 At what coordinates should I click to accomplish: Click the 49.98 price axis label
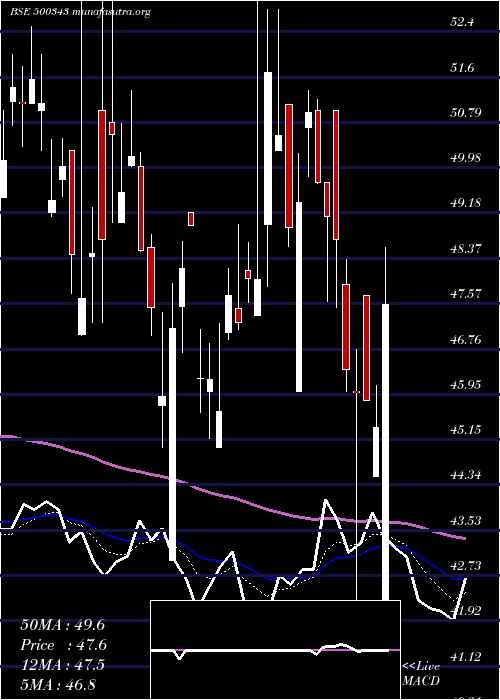pos(466,158)
